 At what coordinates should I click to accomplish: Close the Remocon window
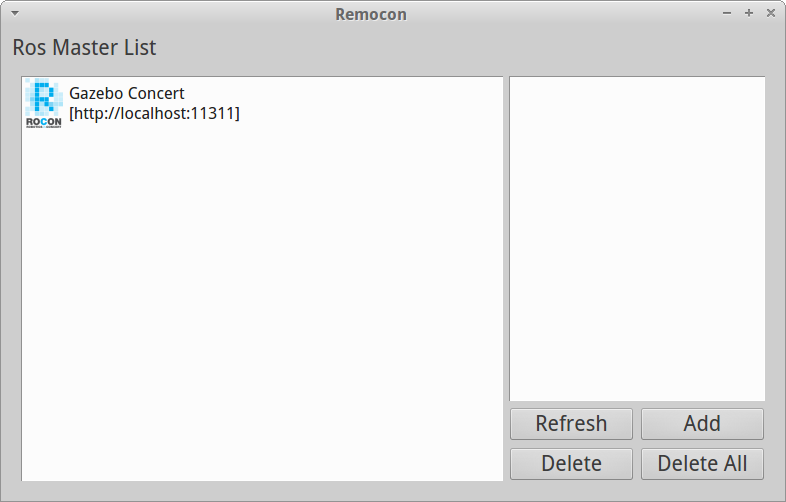click(770, 14)
